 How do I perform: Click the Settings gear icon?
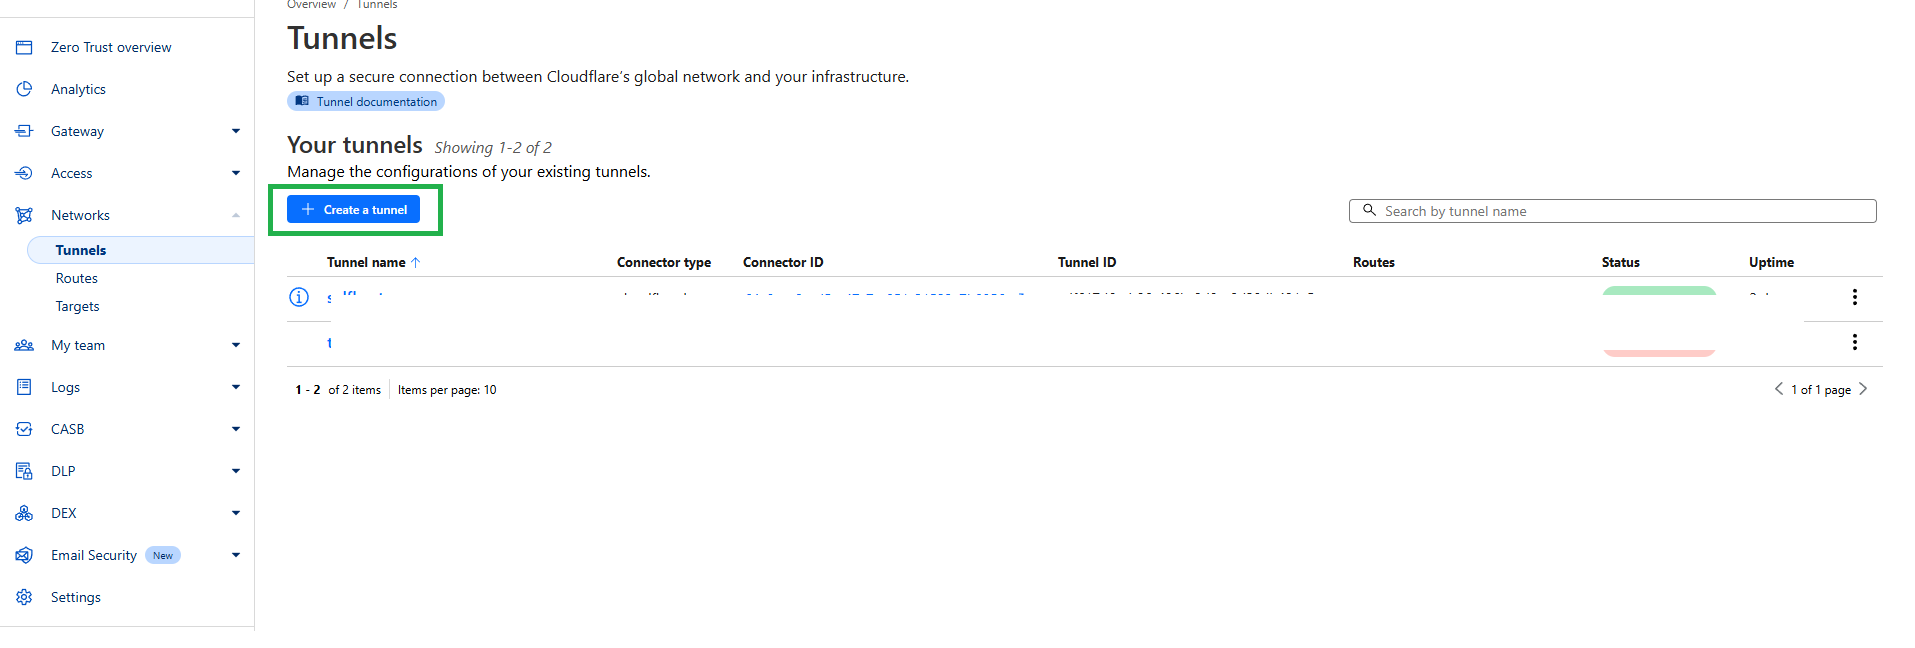click(24, 597)
